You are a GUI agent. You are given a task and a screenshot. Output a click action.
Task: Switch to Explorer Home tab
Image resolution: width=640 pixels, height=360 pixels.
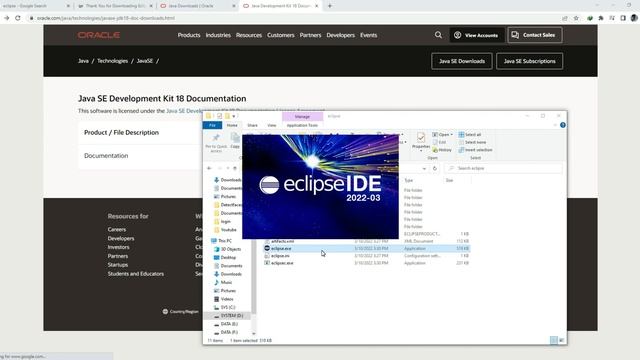[x=232, y=125]
